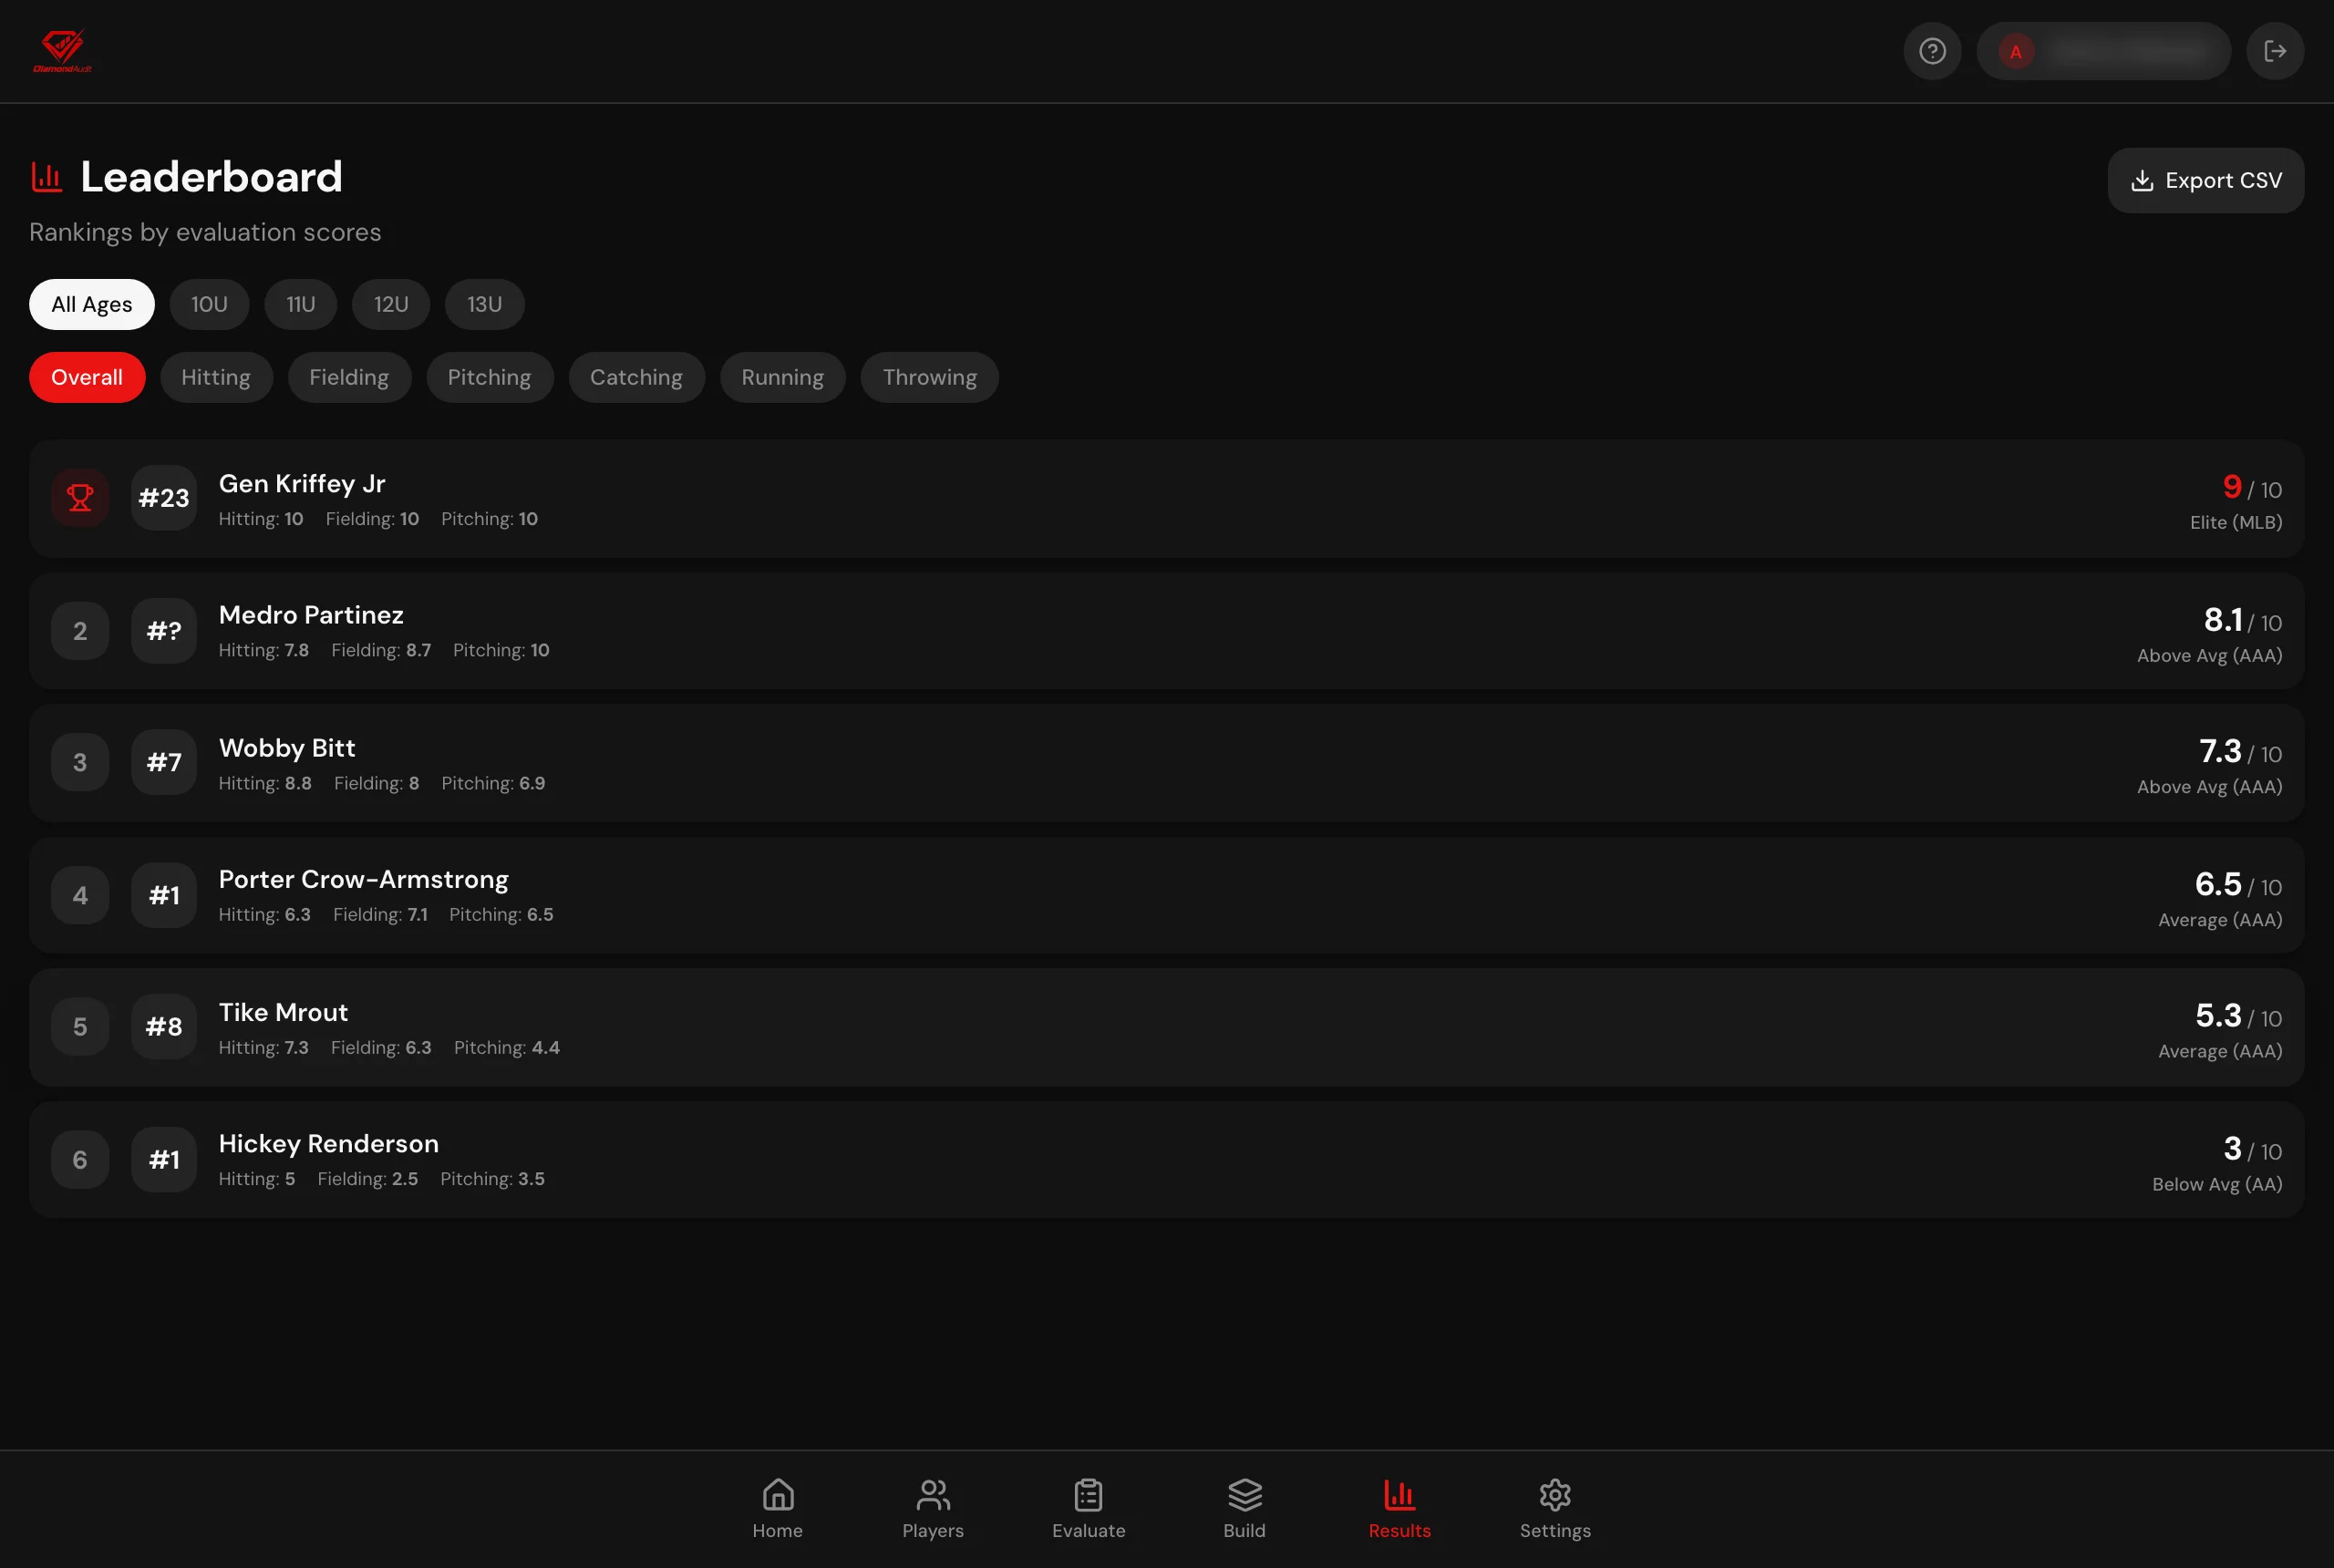
Task: Open Porter Crow-Armstrong's leaderboard entry
Action: tap(1166, 894)
